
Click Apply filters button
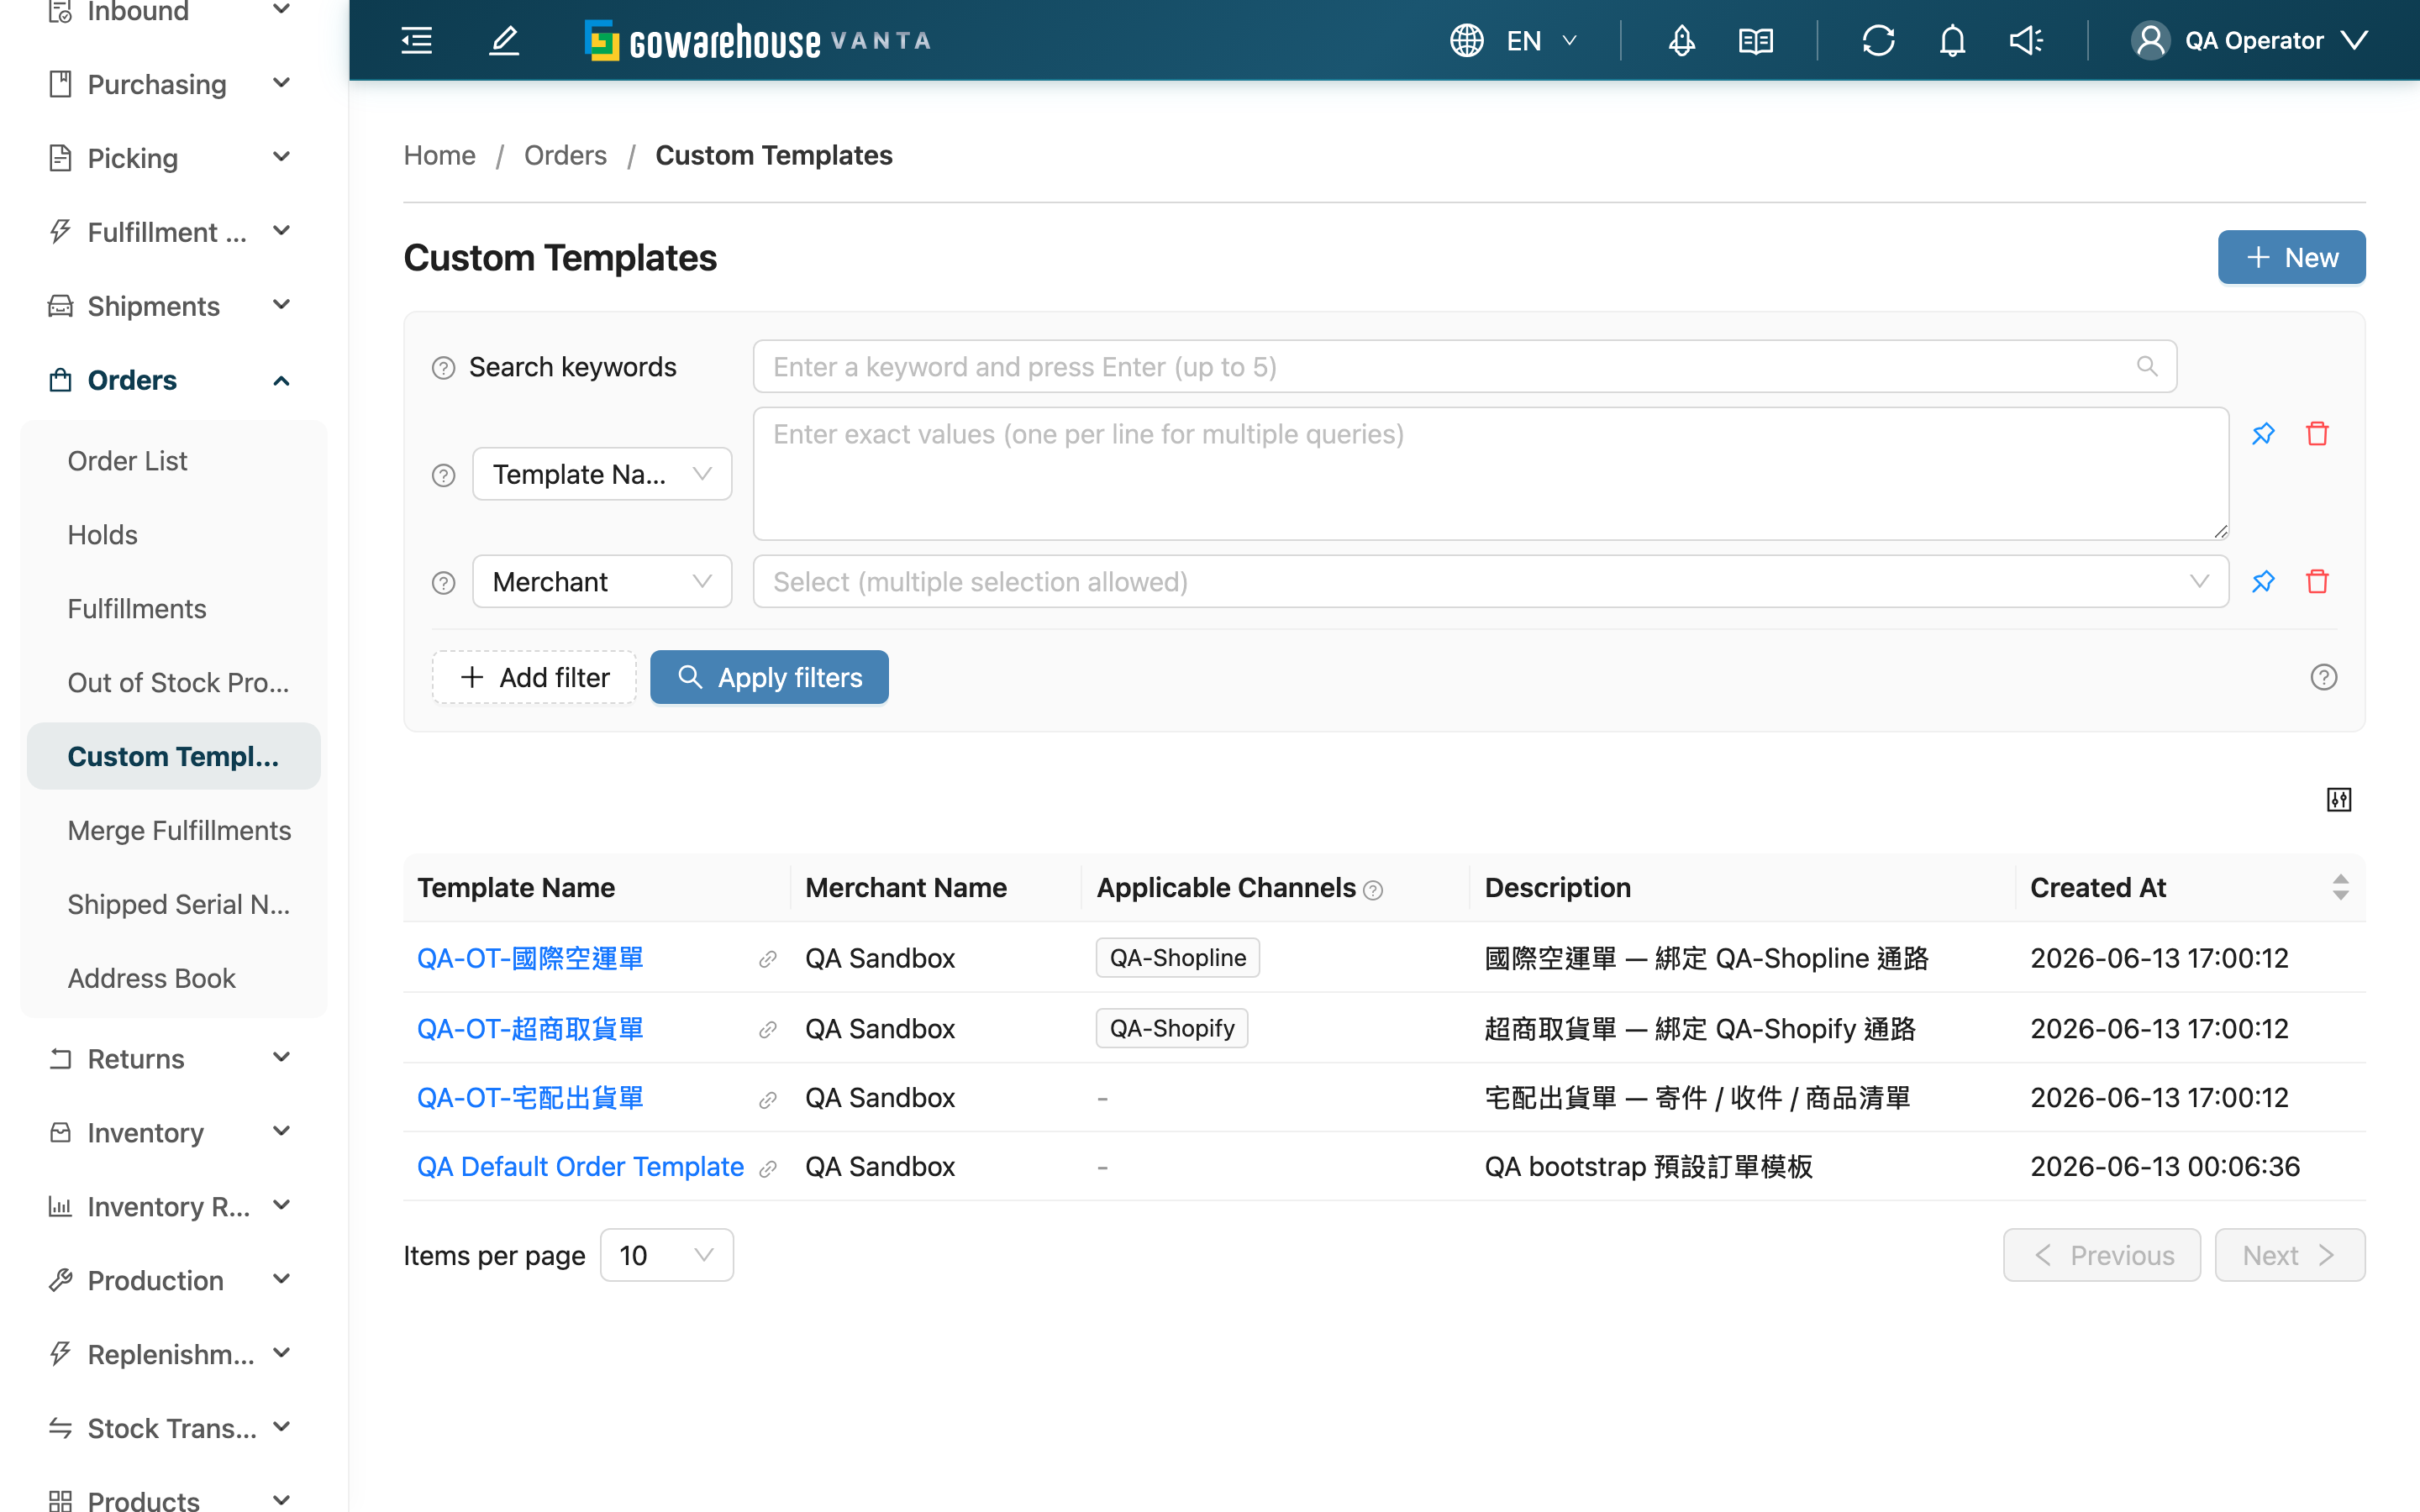(x=769, y=677)
